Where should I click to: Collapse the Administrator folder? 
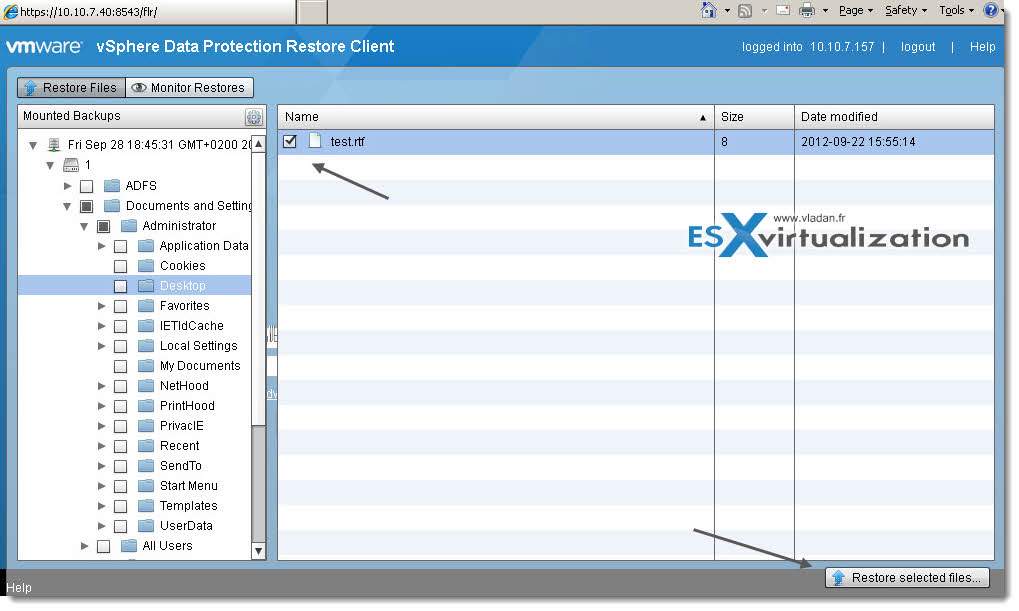[x=84, y=227]
